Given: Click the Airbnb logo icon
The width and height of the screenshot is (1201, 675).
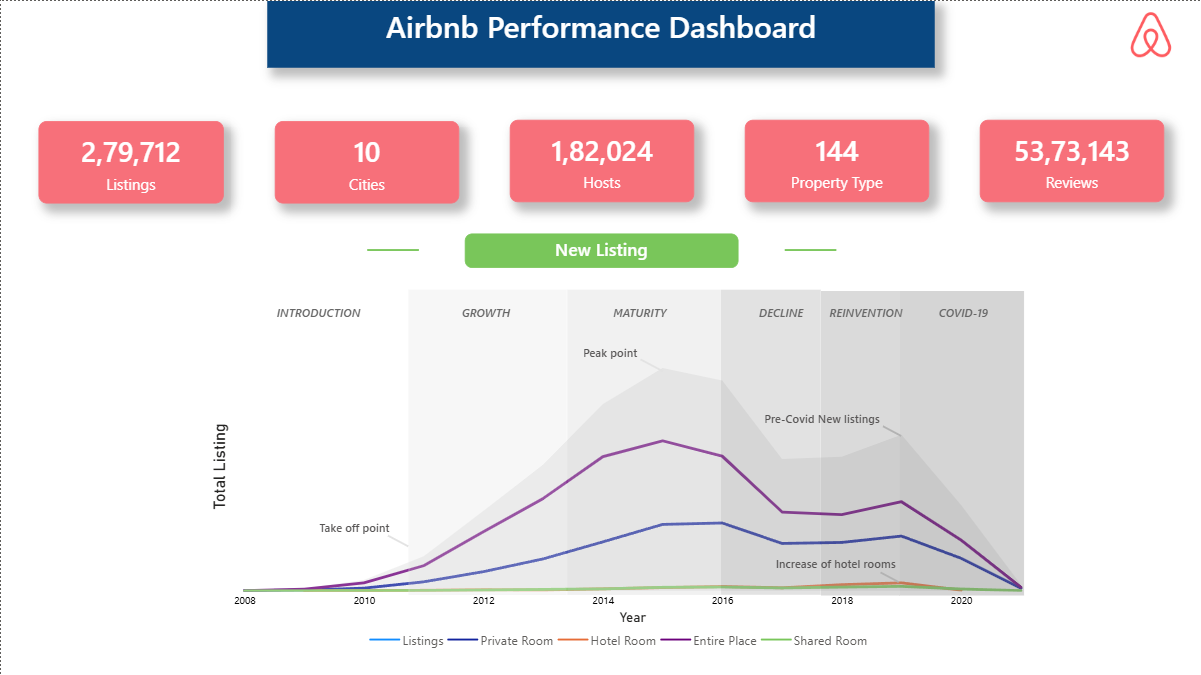Looking at the screenshot, I should 1150,36.
